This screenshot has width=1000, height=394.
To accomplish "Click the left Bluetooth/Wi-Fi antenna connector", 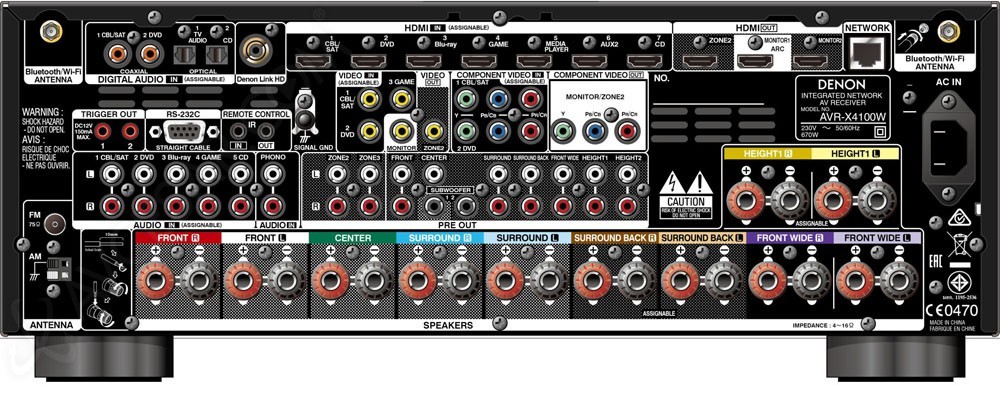I will (50, 31).
